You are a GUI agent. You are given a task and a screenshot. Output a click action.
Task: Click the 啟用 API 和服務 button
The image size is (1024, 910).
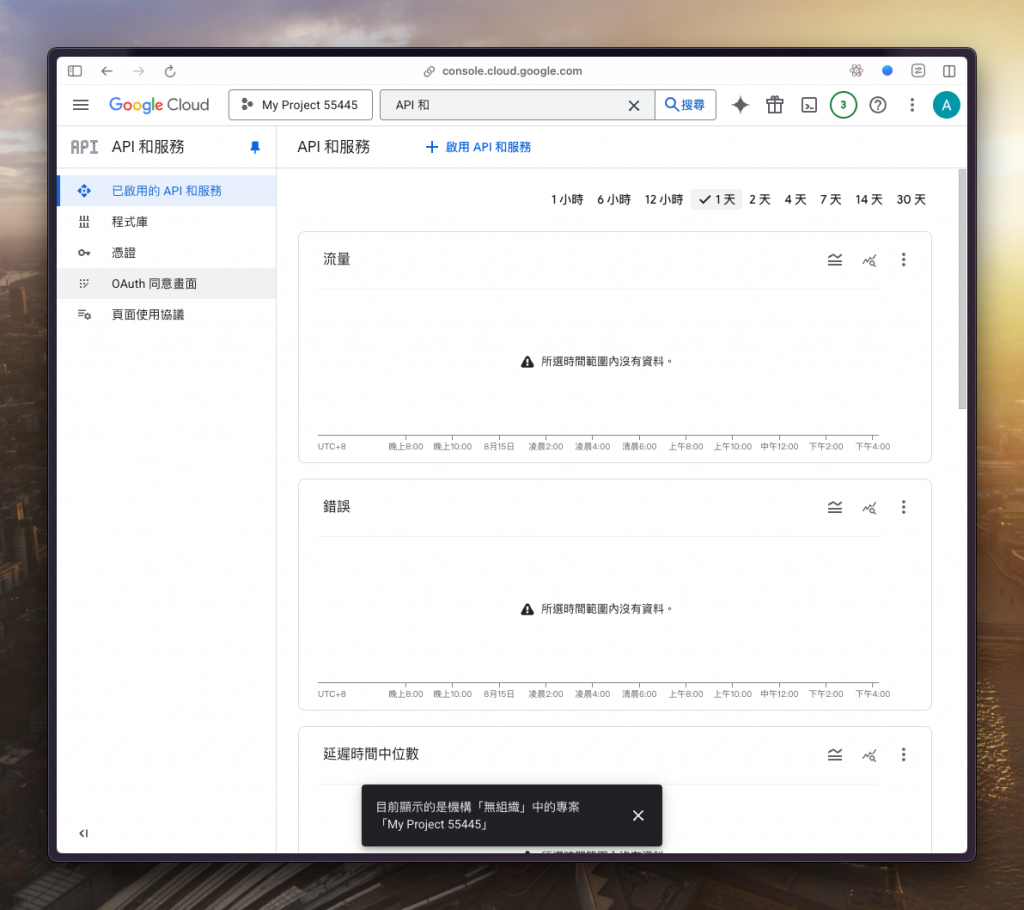click(478, 147)
